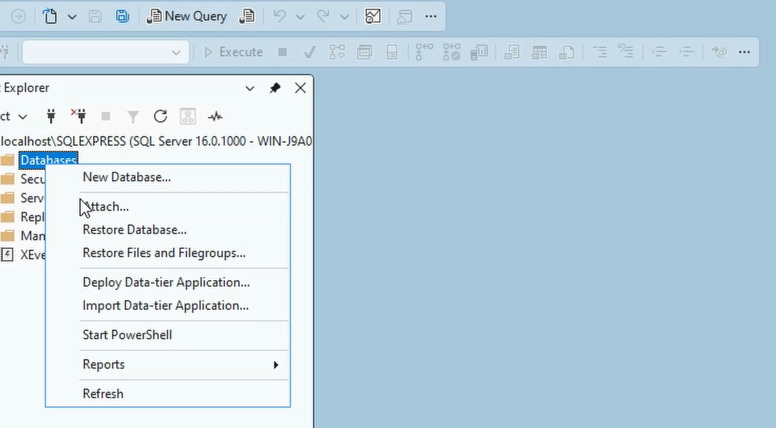
Task: Open the top toolbar overflow ellipsis
Action: pos(431,16)
